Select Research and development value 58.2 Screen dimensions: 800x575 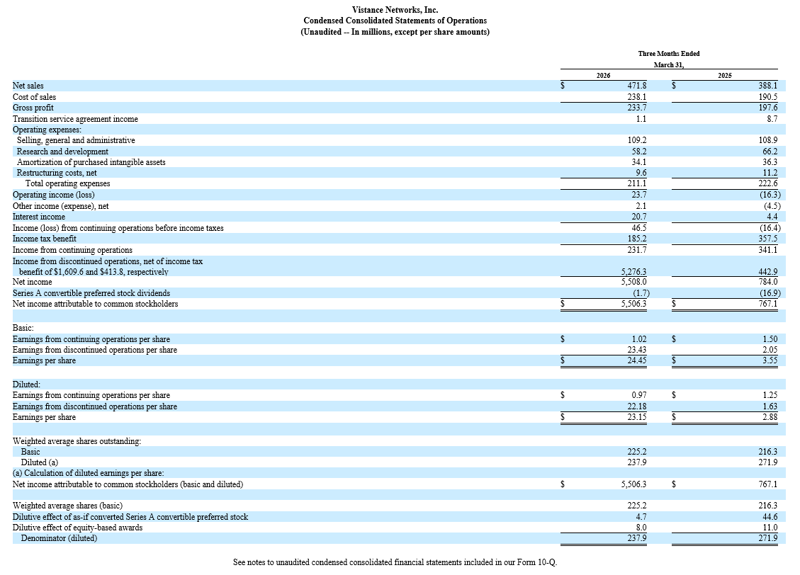[x=639, y=152]
